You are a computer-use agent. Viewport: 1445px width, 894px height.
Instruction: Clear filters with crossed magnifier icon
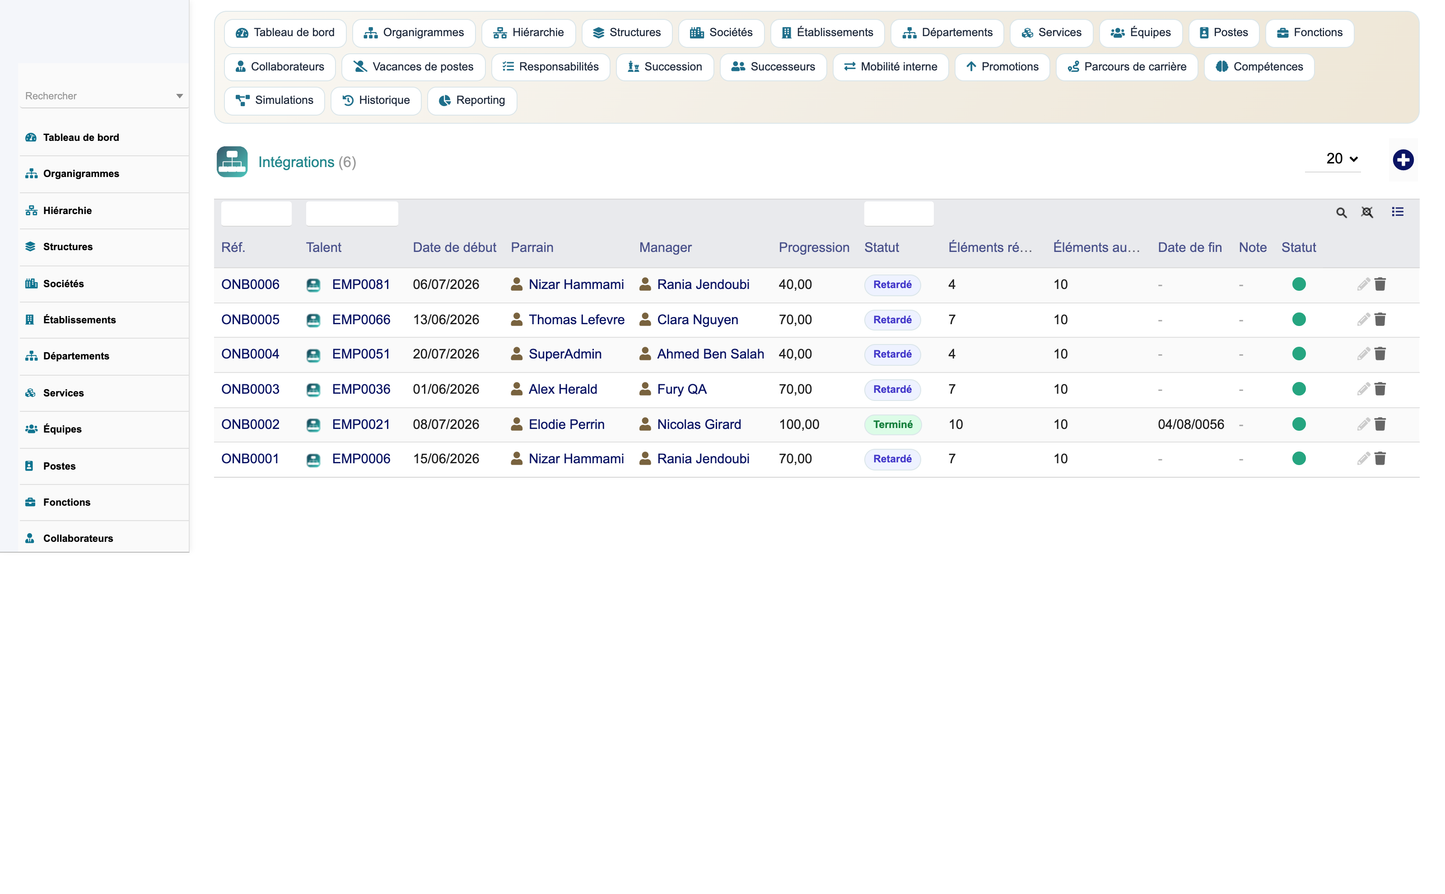[1367, 213]
